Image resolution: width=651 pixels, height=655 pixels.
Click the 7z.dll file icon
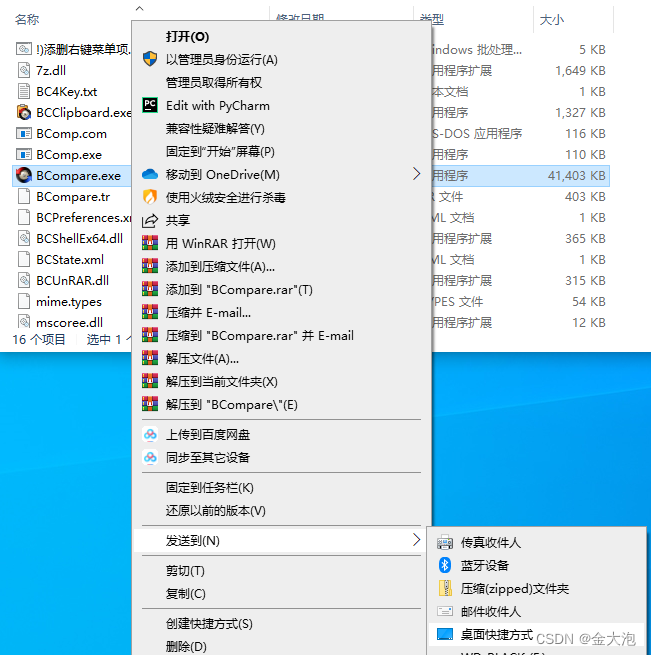(24, 70)
